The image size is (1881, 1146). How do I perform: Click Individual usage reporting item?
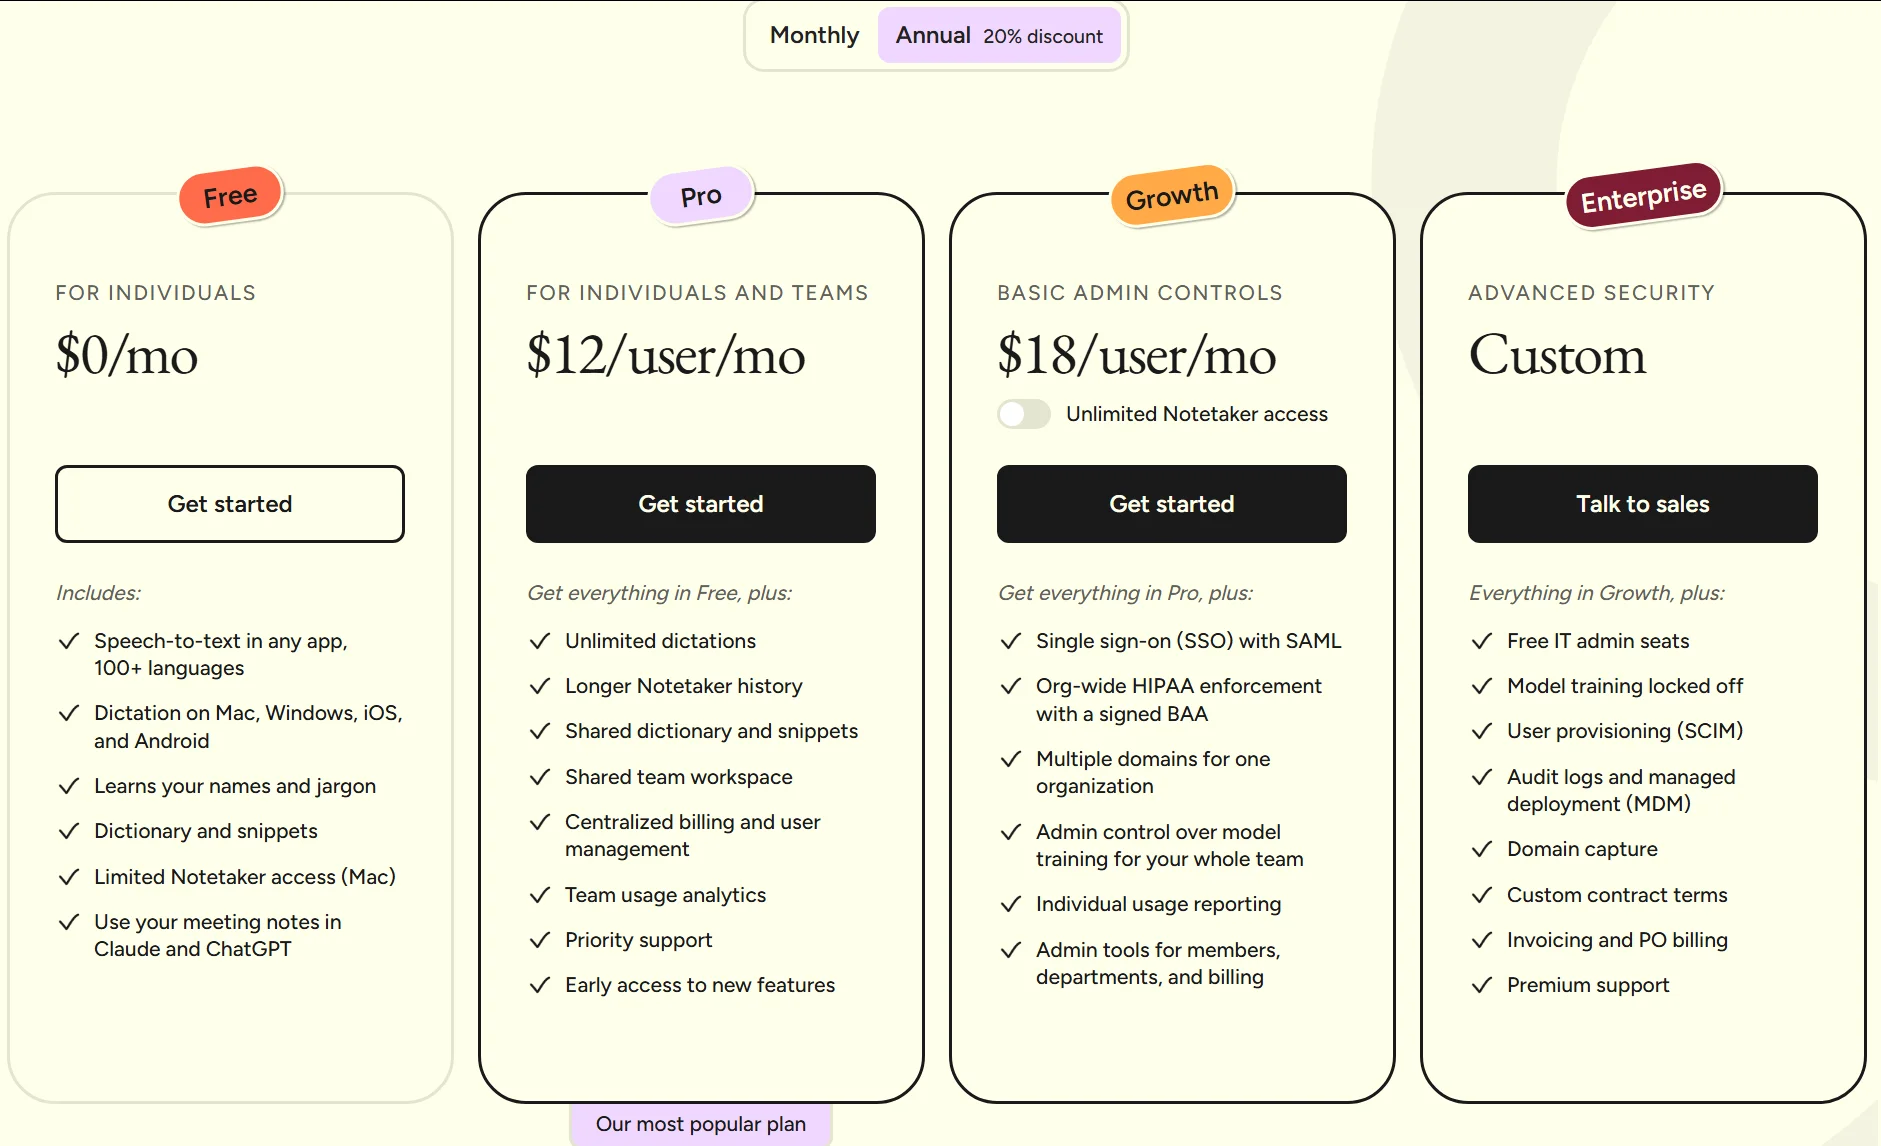click(x=1158, y=904)
